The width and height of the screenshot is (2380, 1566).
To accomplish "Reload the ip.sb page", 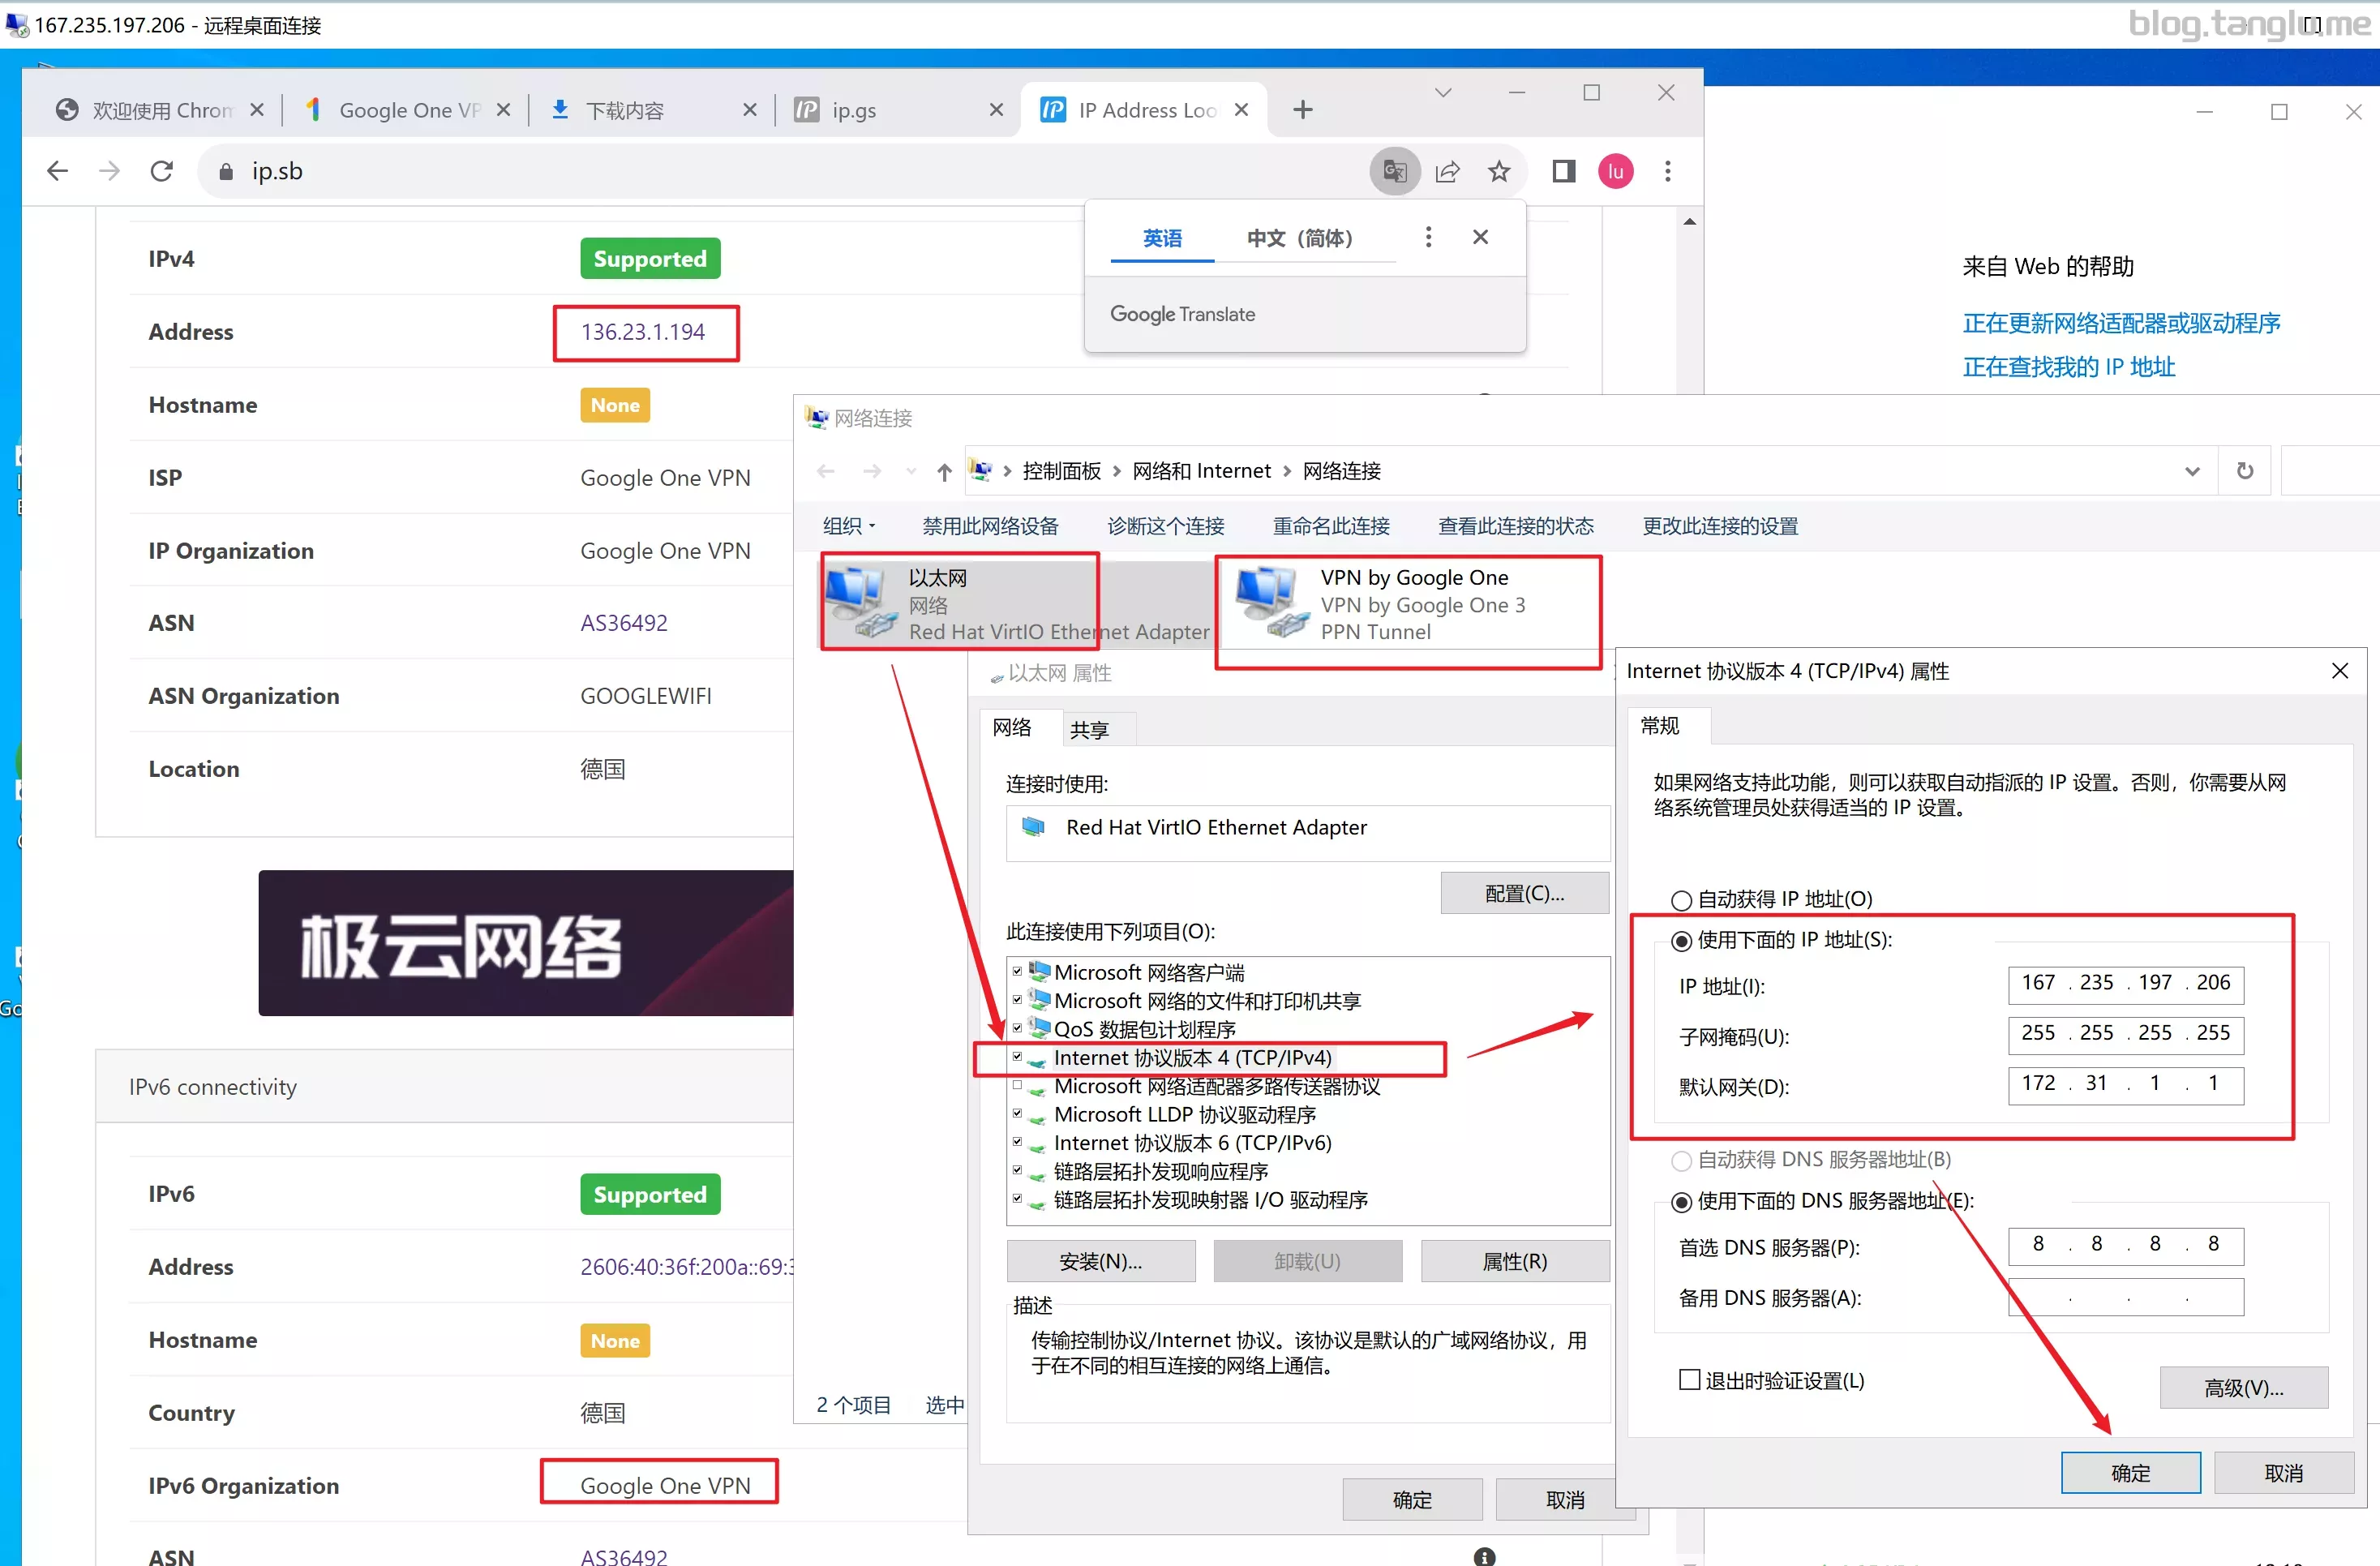I will pos(162,171).
